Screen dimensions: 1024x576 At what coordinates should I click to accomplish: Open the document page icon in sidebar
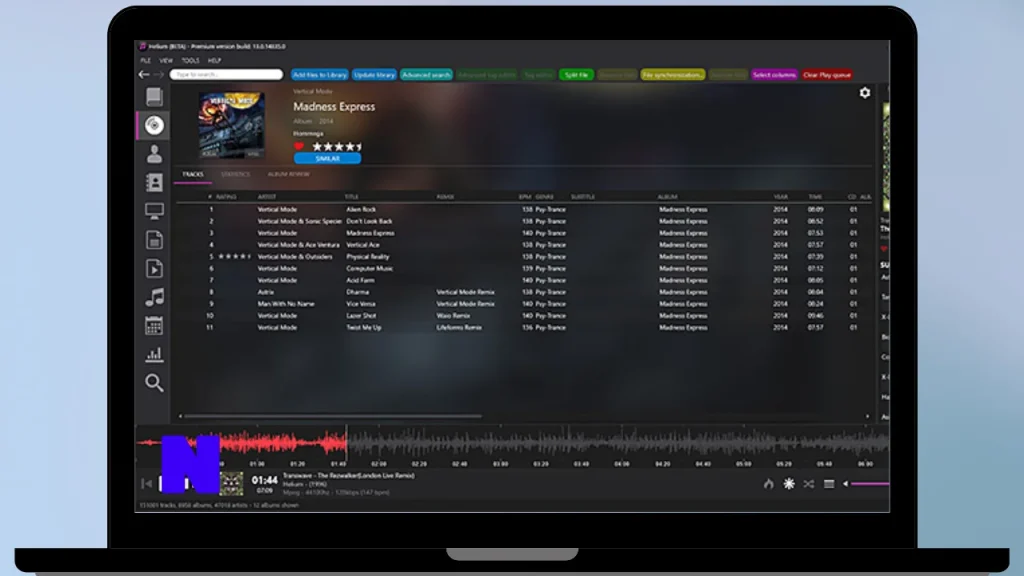point(154,240)
